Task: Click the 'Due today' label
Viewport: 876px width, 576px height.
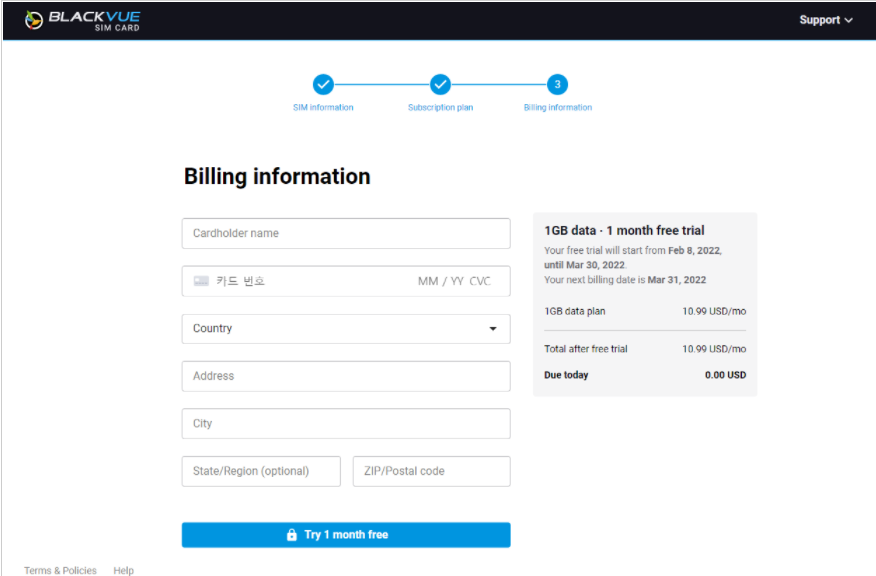Action: [x=566, y=375]
